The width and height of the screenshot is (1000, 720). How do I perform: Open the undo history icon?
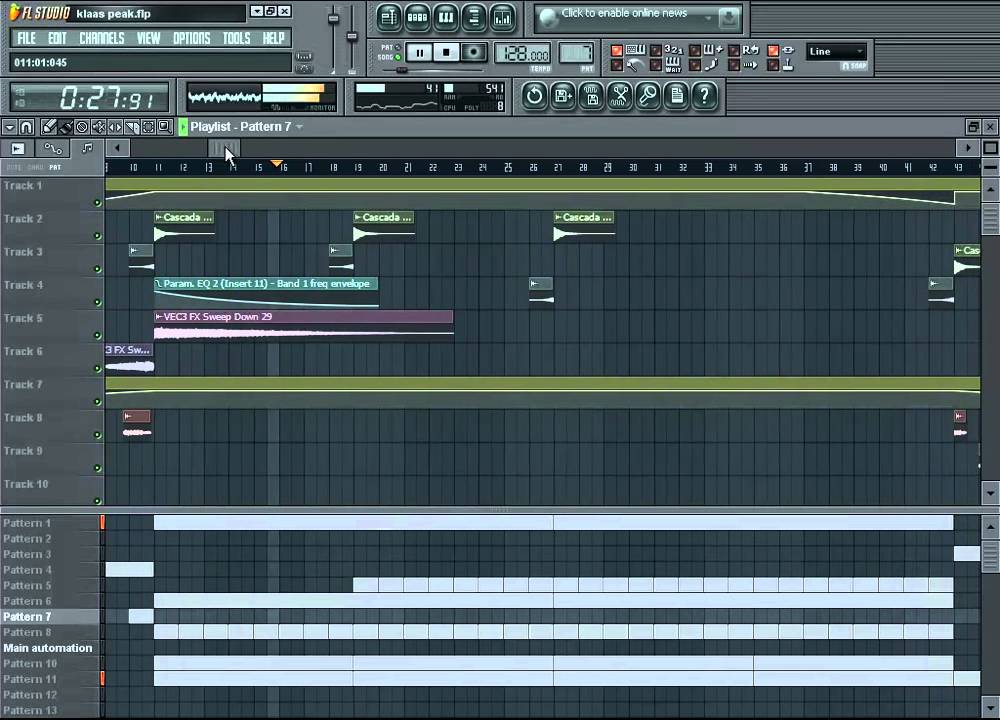[534, 96]
